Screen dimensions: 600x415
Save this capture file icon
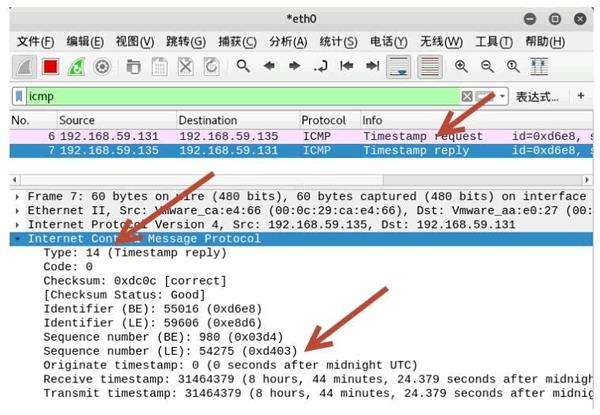click(x=160, y=67)
